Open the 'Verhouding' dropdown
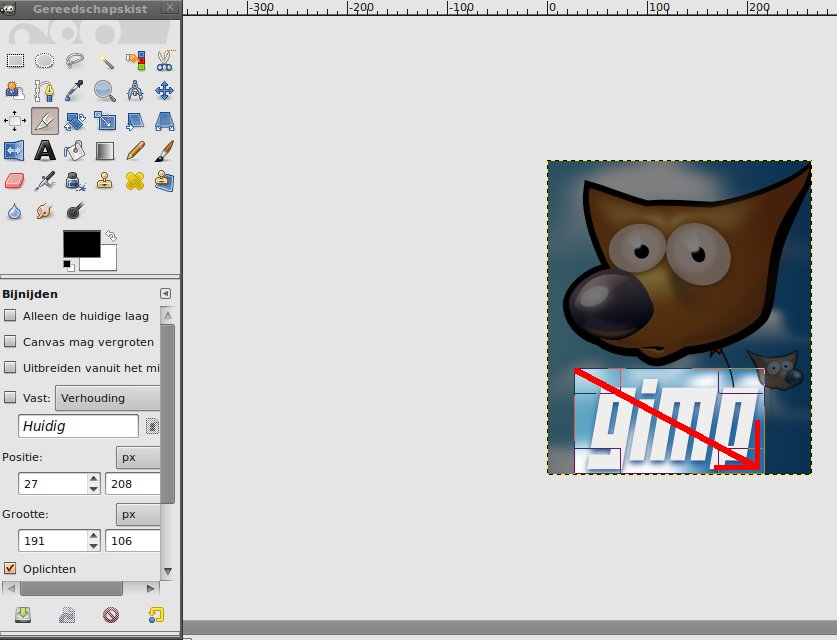The height and width of the screenshot is (640, 837). tap(107, 398)
